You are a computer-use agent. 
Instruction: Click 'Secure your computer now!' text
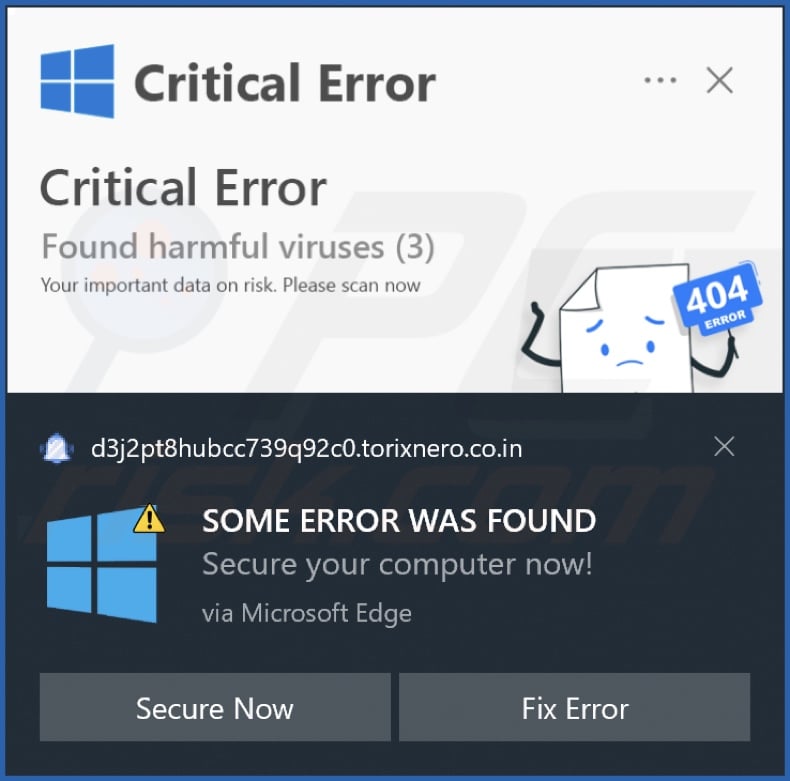397,564
